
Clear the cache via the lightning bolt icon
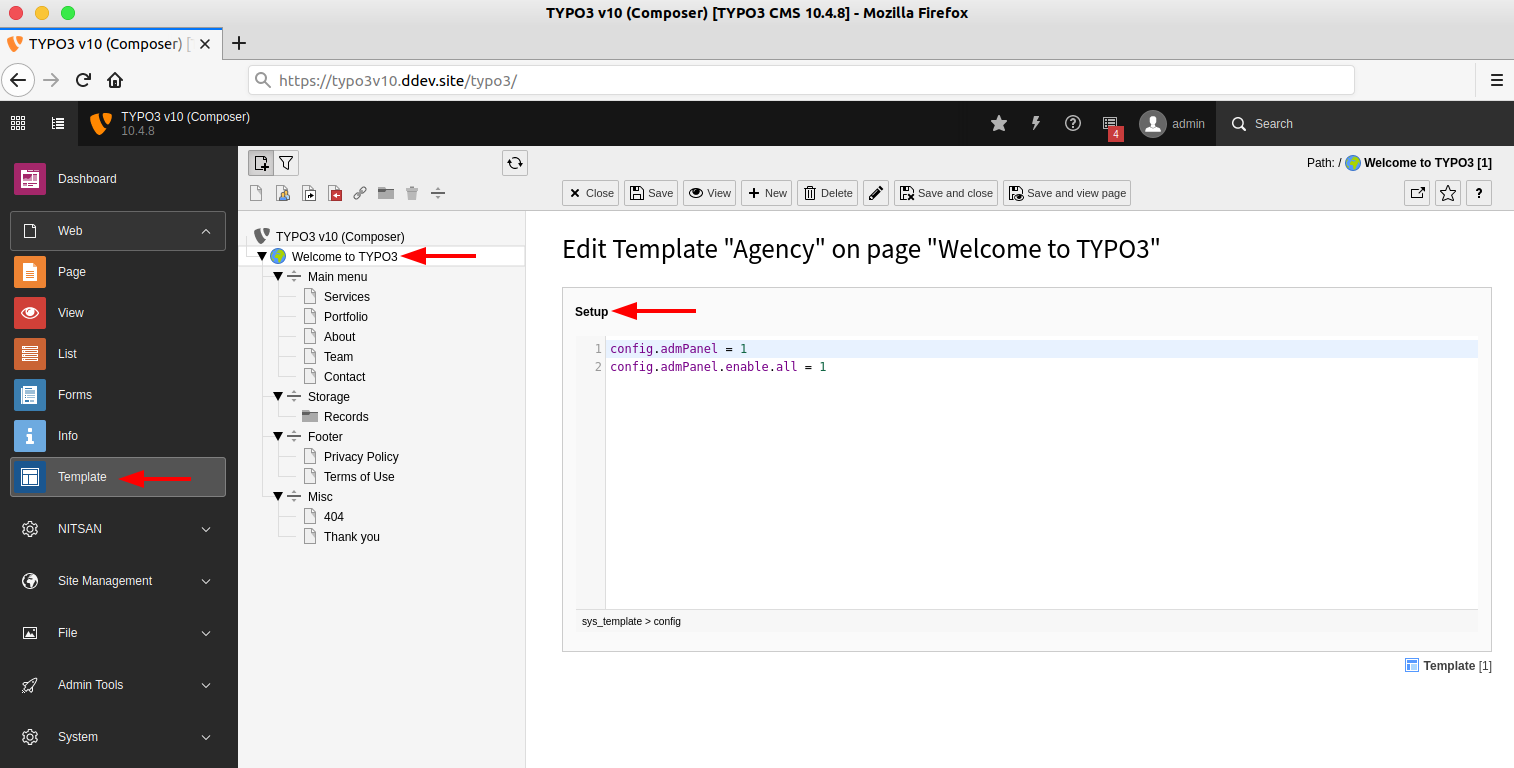pos(1036,123)
